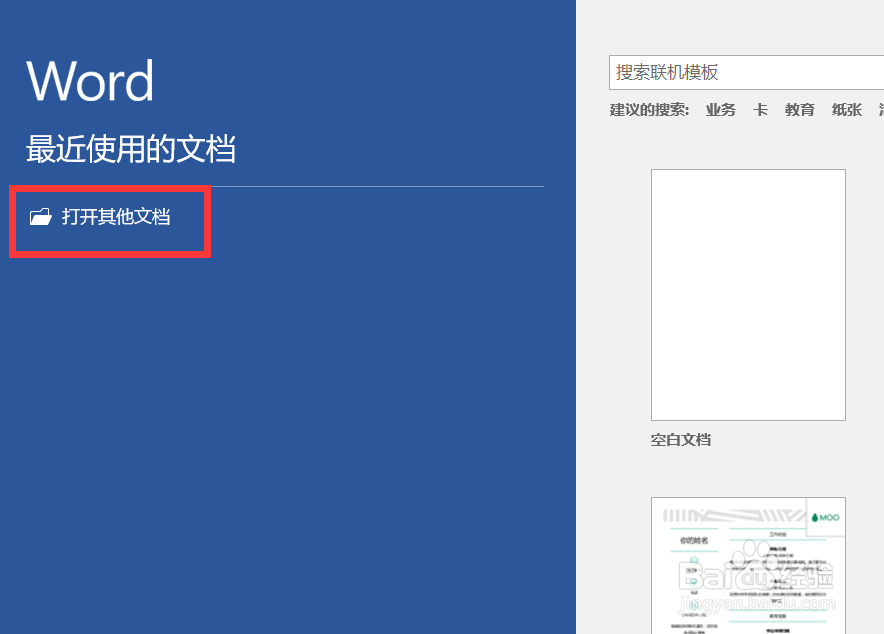Click the 建议的搜索 label
Image resolution: width=884 pixels, height=634 pixels.
(649, 110)
